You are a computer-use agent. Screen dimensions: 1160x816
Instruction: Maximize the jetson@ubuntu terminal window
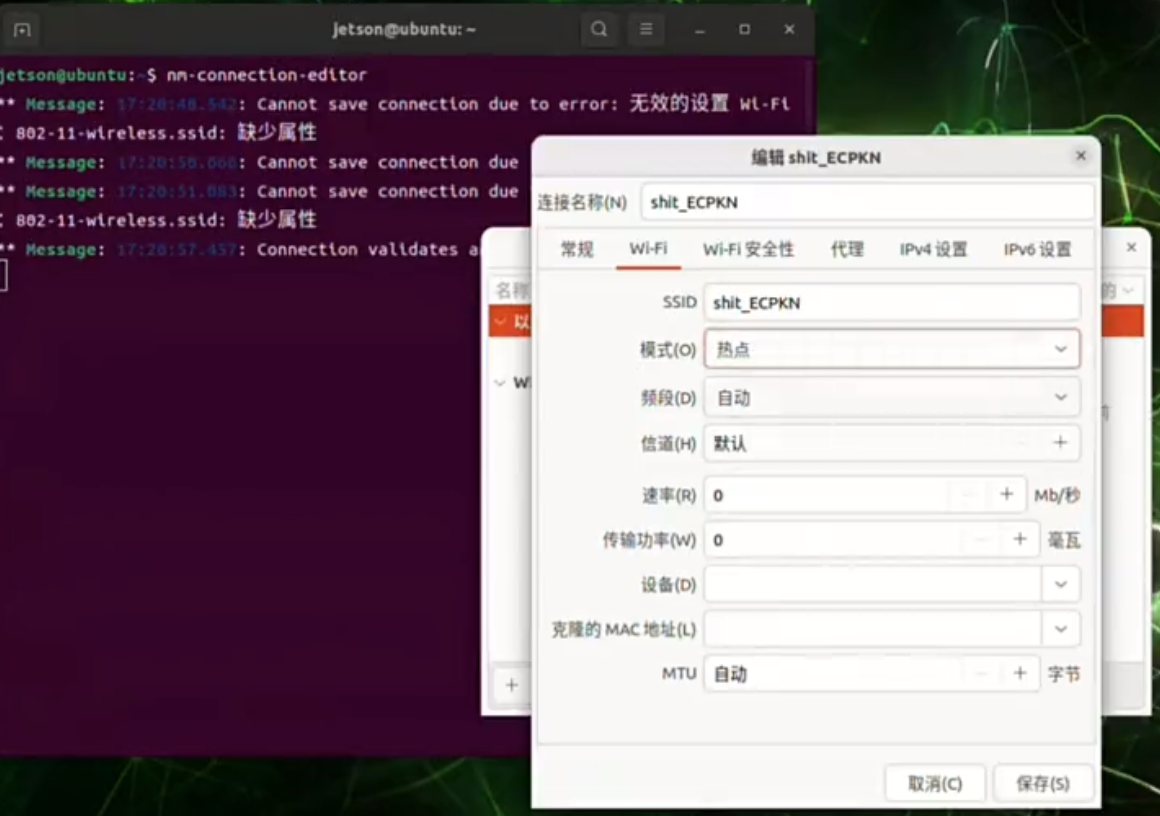744,30
